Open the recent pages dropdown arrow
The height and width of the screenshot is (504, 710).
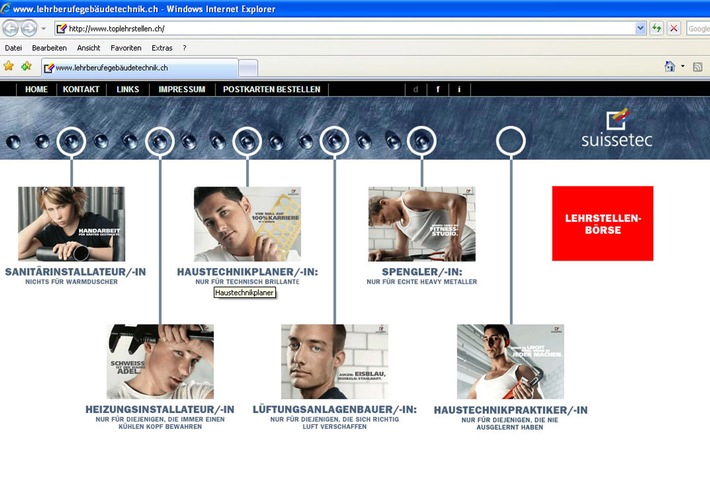click(46, 29)
